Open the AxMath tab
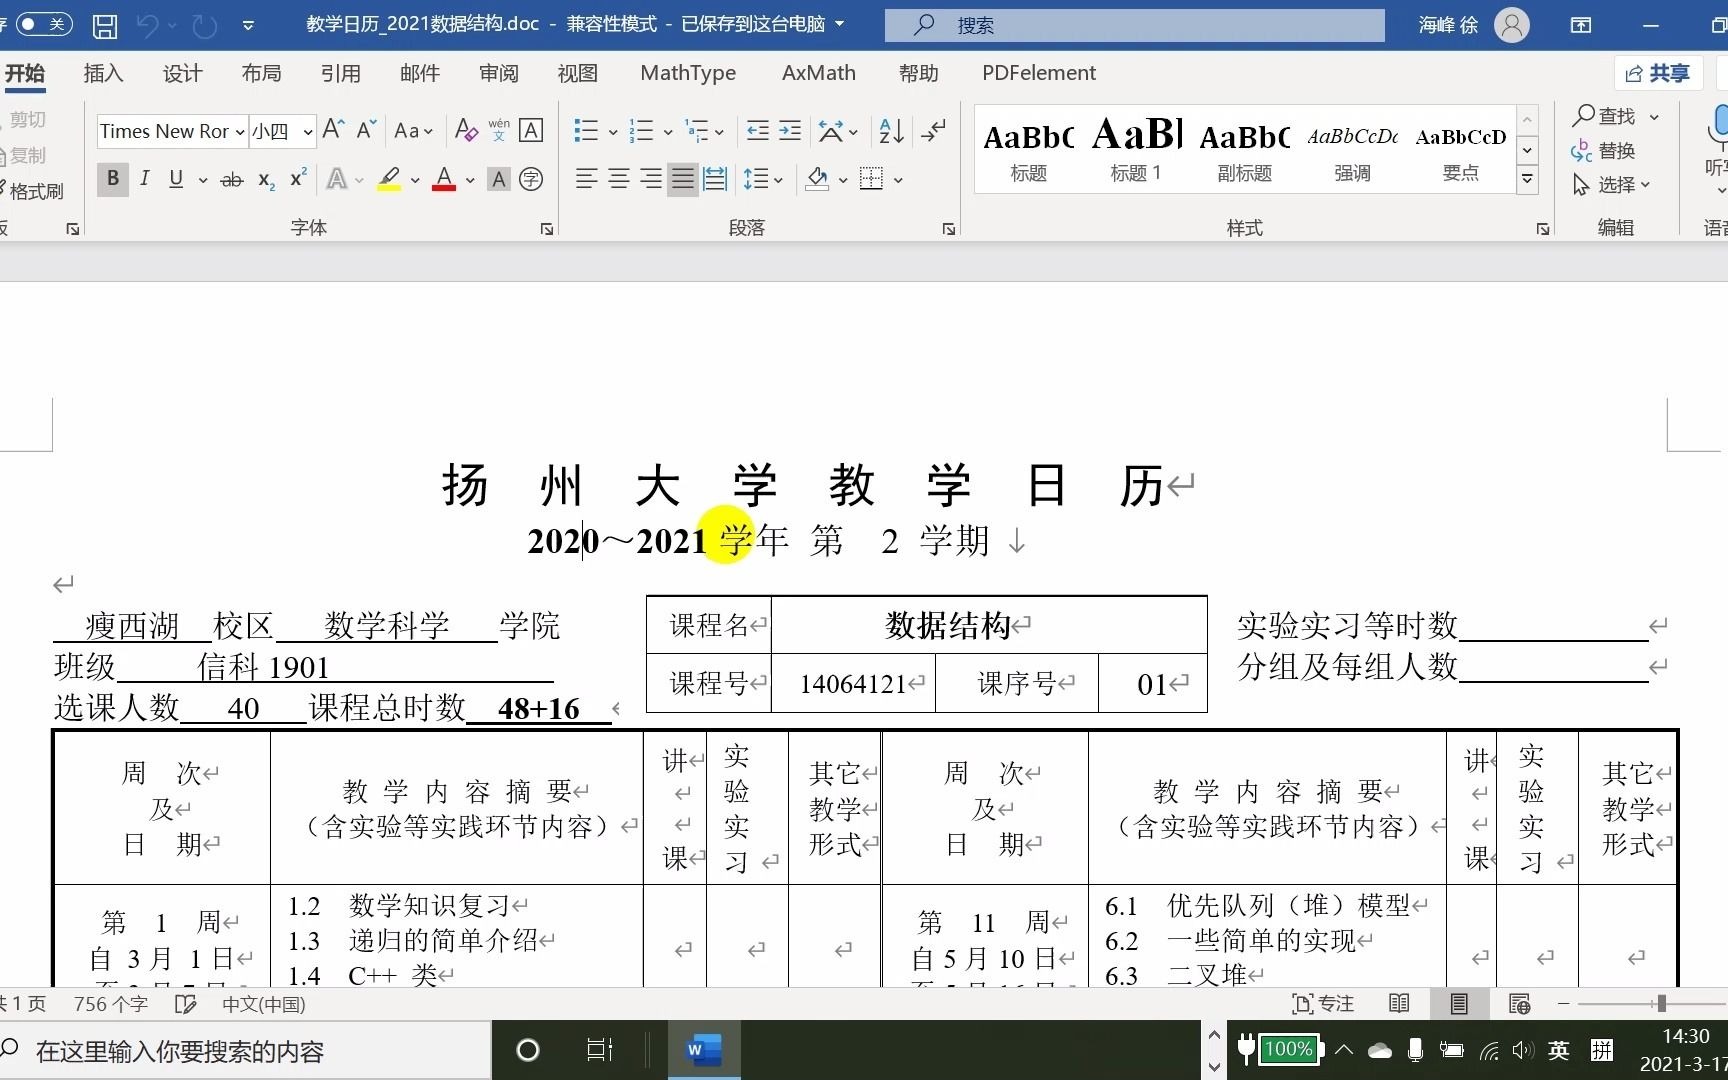The height and width of the screenshot is (1080, 1728). click(819, 73)
